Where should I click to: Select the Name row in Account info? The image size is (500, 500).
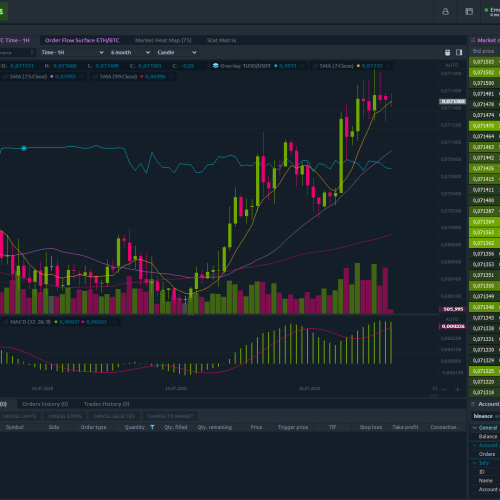click(485, 480)
